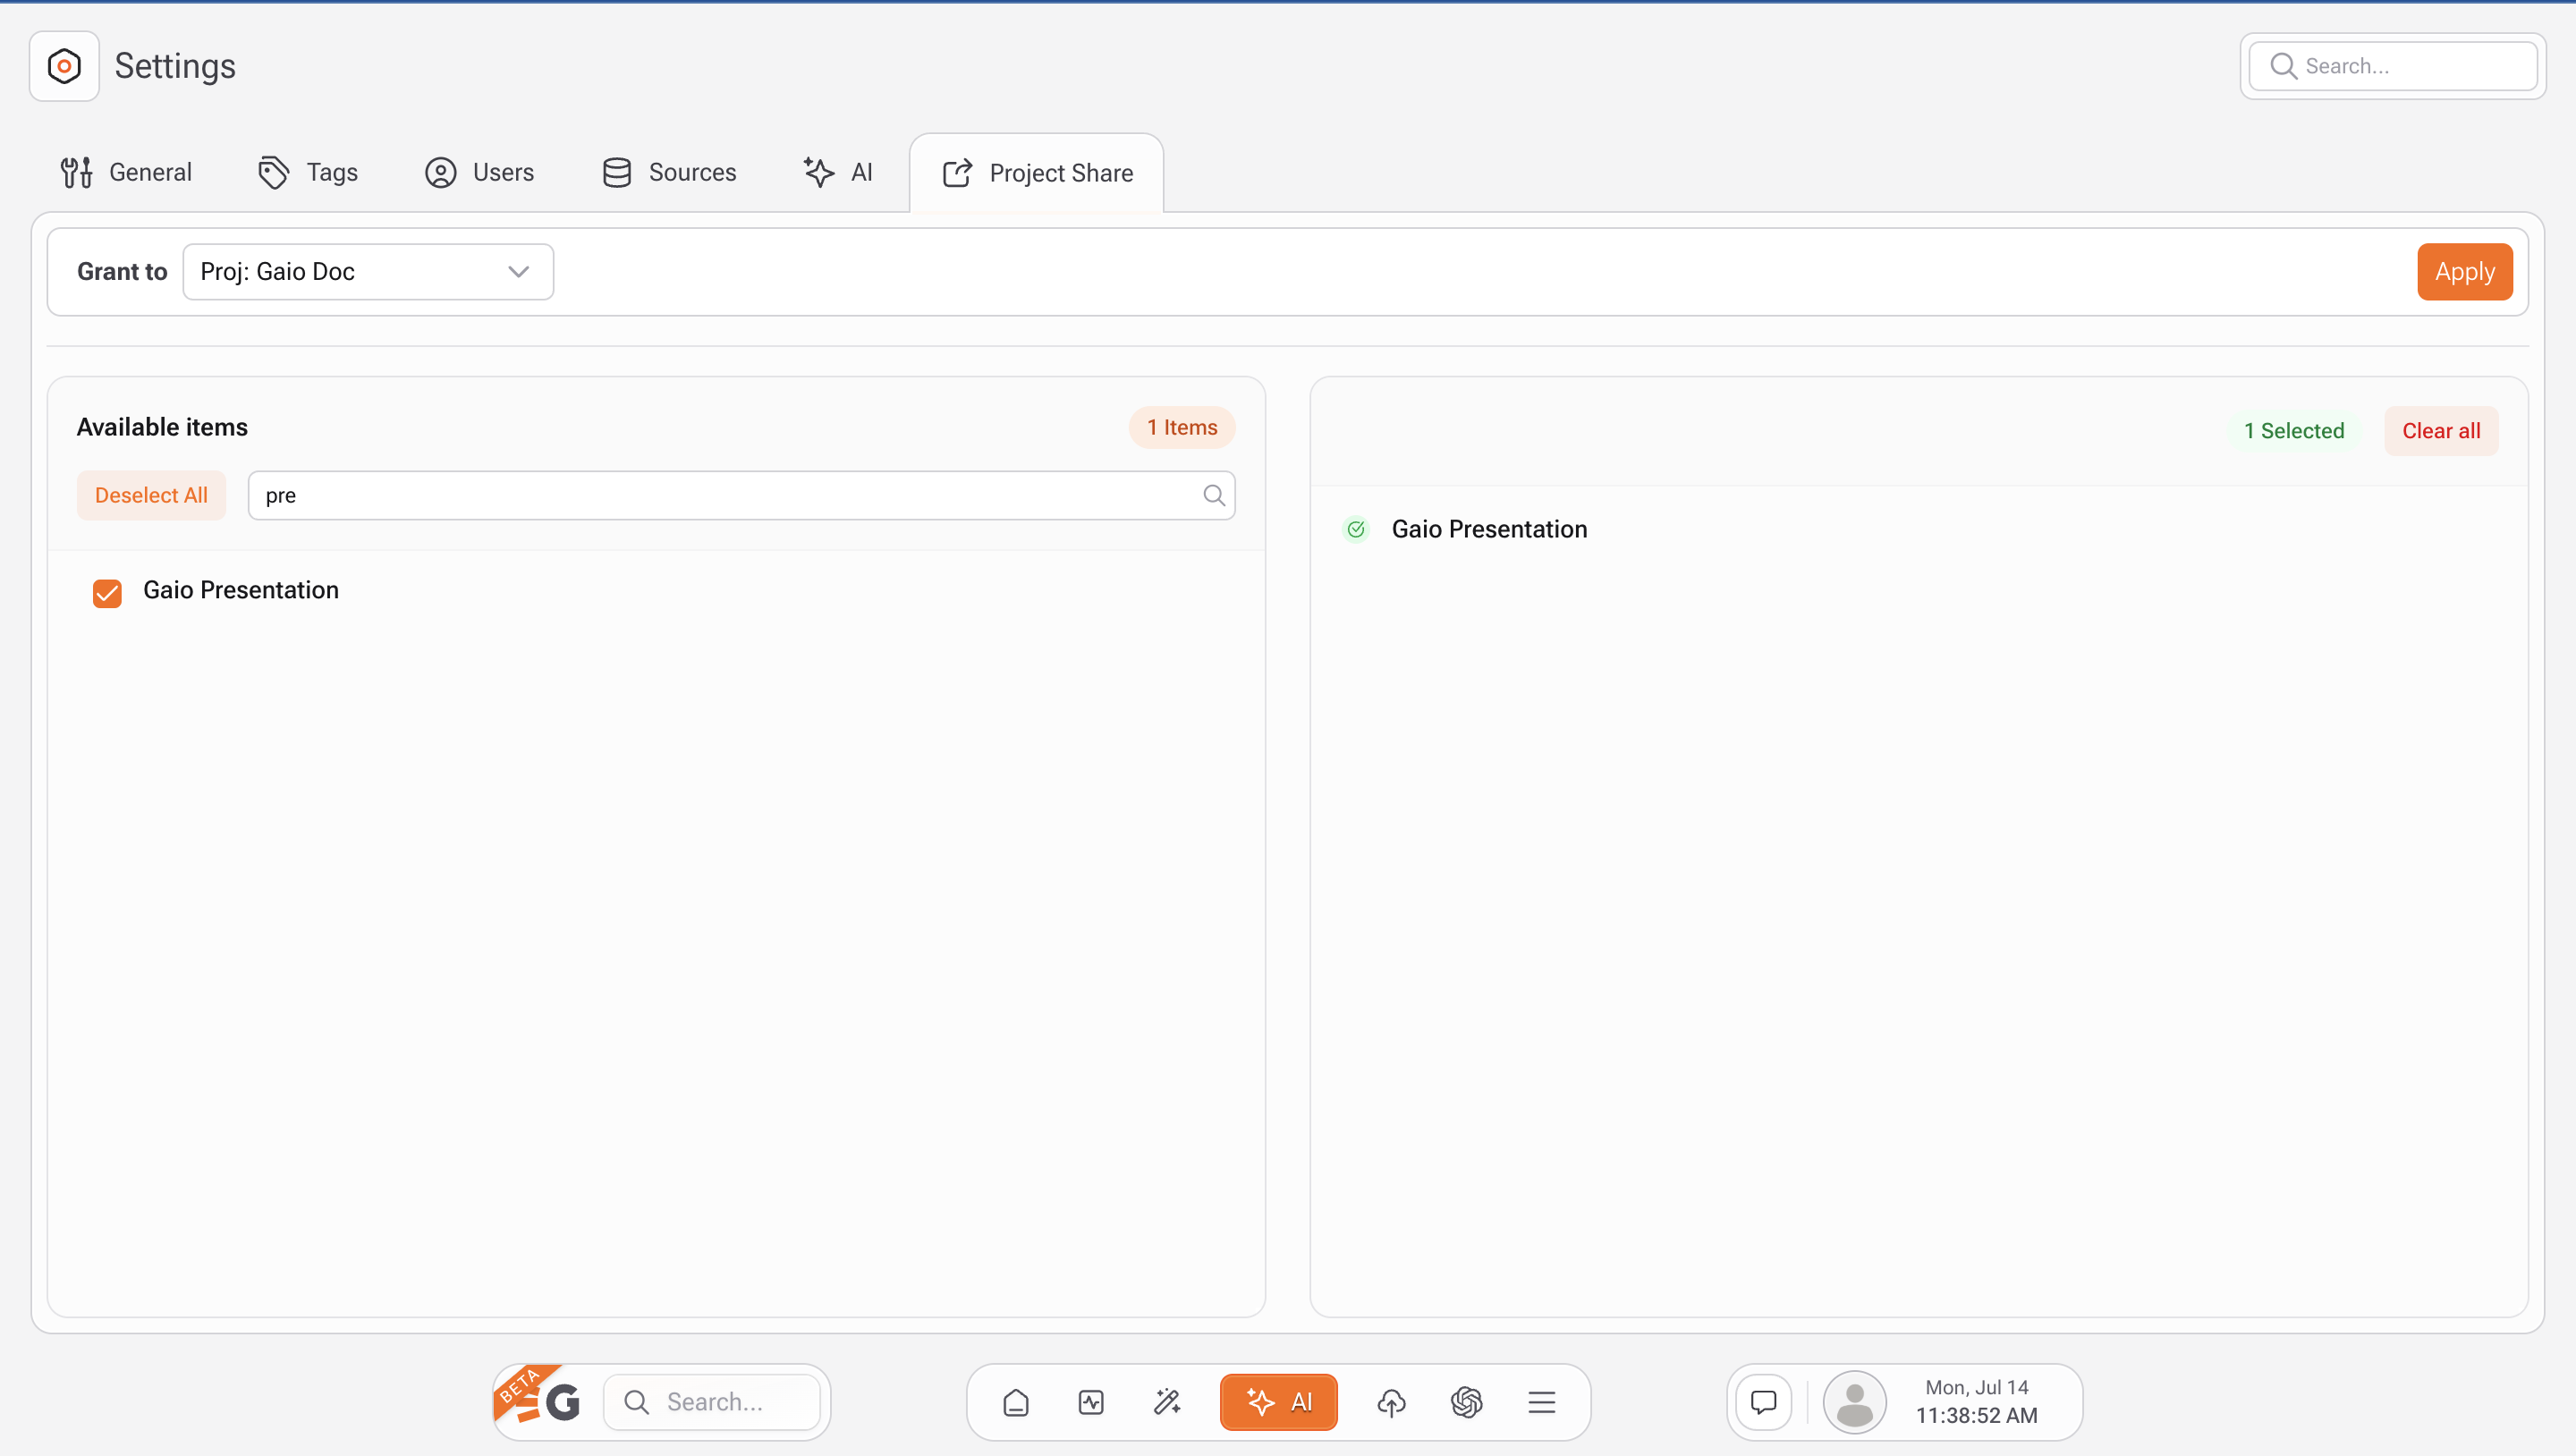Click the magic wand icon in dock
Viewport: 2576px width, 1456px height.
coord(1167,1402)
